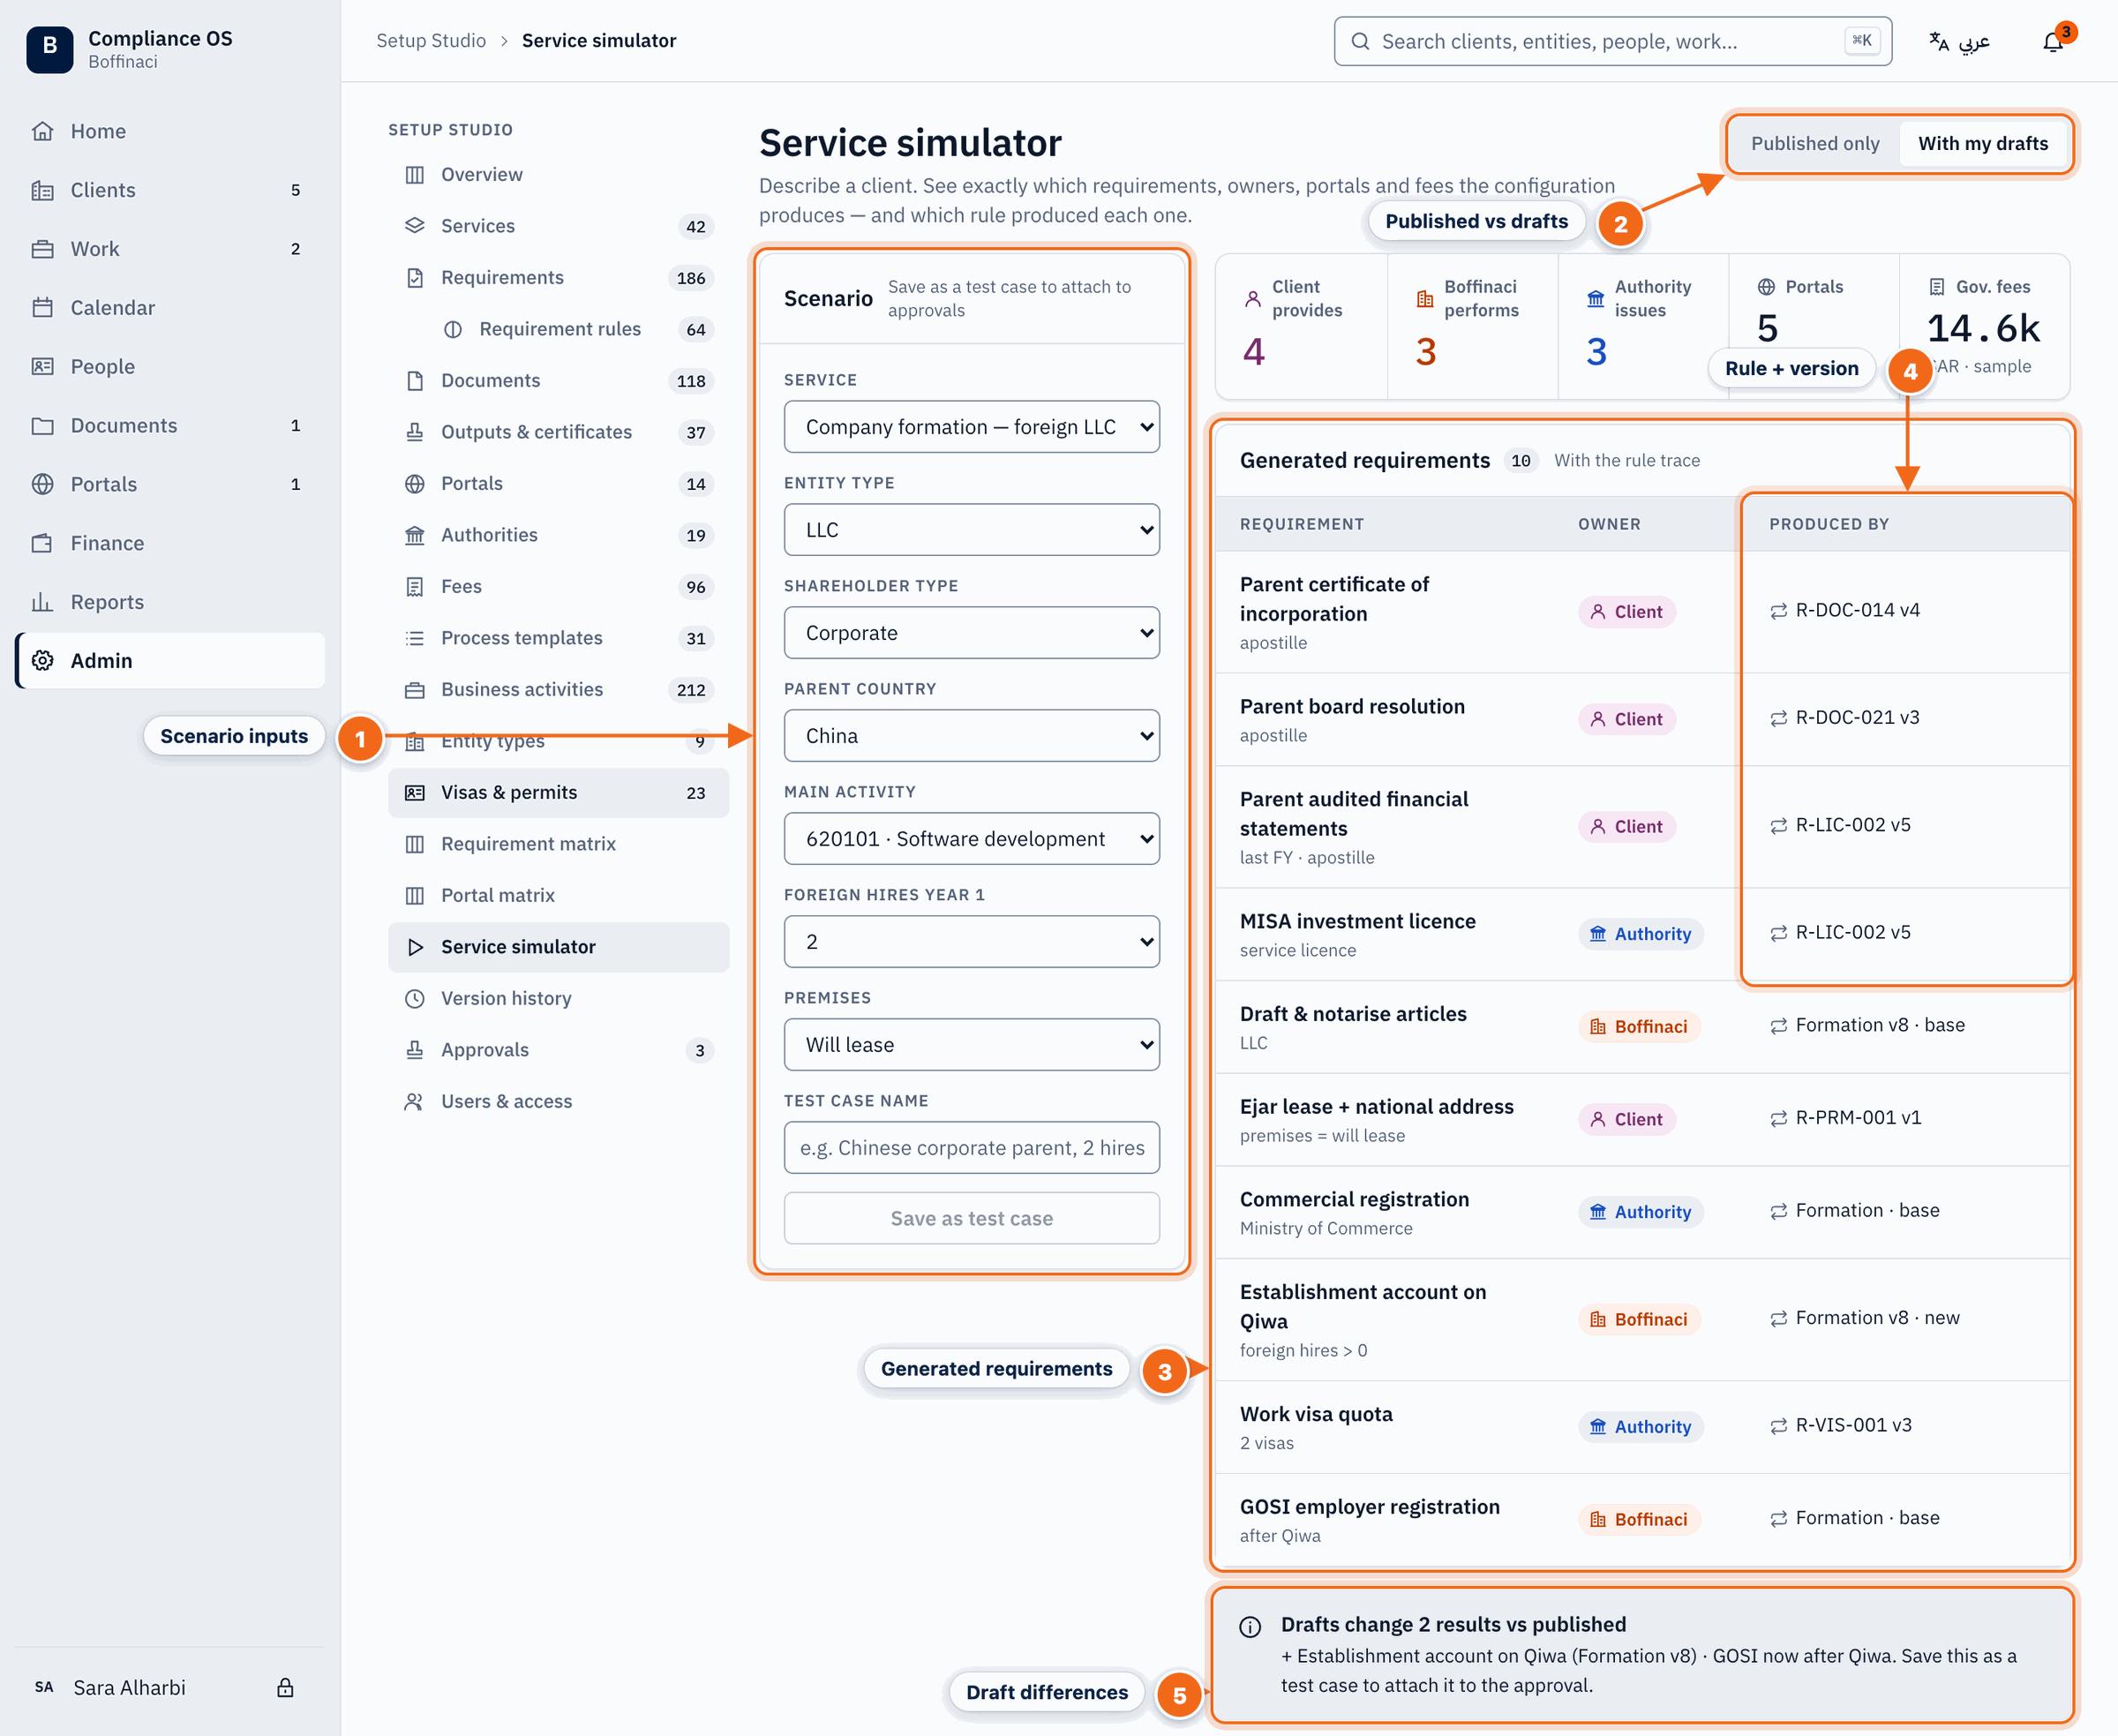Open the Premises dropdown showing Will lease
Screen dimensions: 2118x1736
click(972, 1045)
